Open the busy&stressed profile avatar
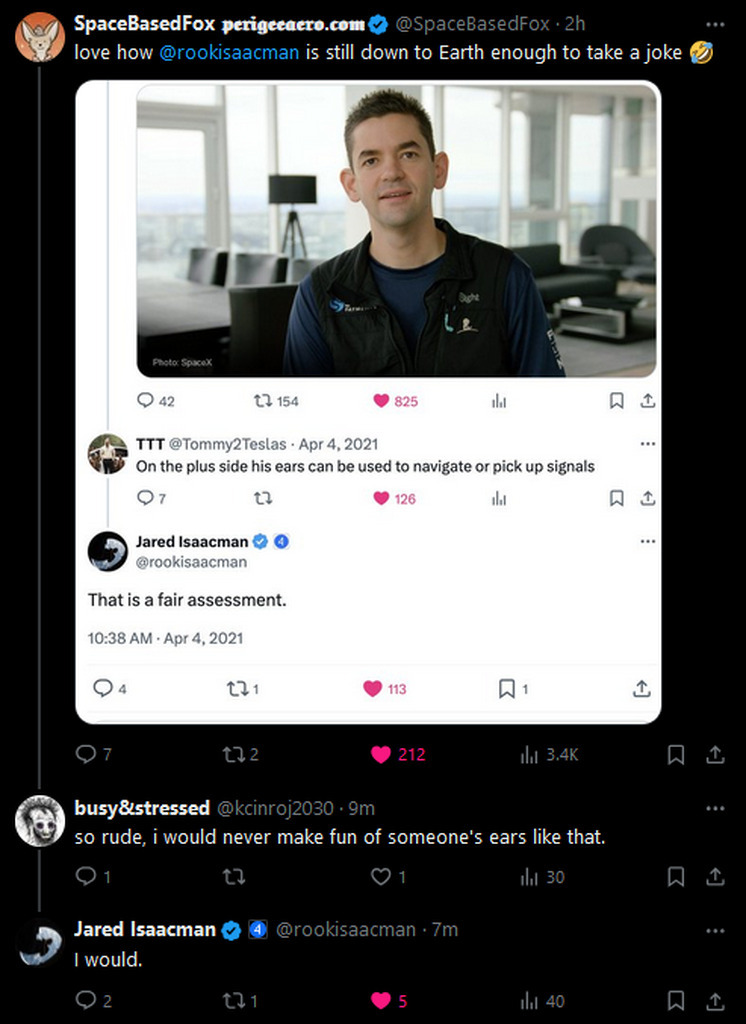The image size is (746, 1024). 40,822
